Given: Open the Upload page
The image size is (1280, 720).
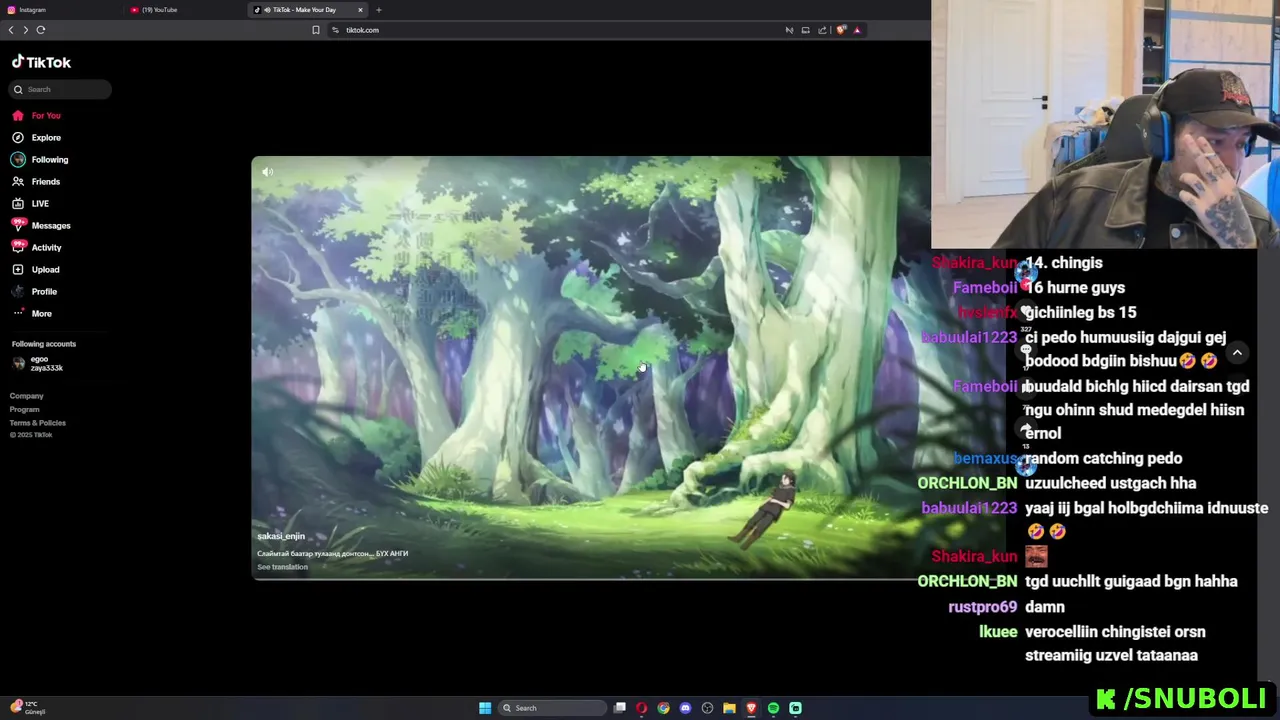Looking at the screenshot, I should (45, 270).
